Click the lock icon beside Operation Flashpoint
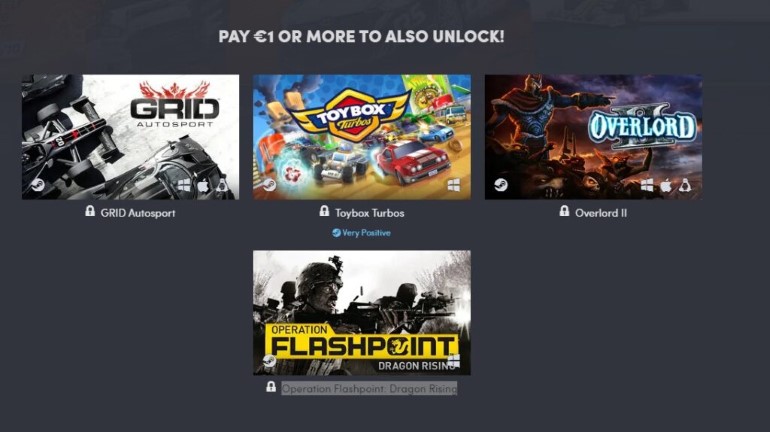 271,386
